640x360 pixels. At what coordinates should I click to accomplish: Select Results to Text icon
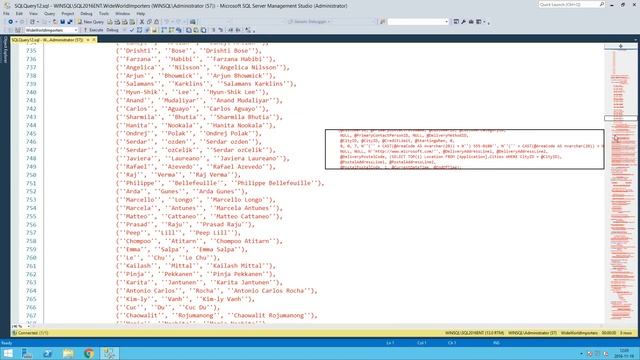point(188,30)
